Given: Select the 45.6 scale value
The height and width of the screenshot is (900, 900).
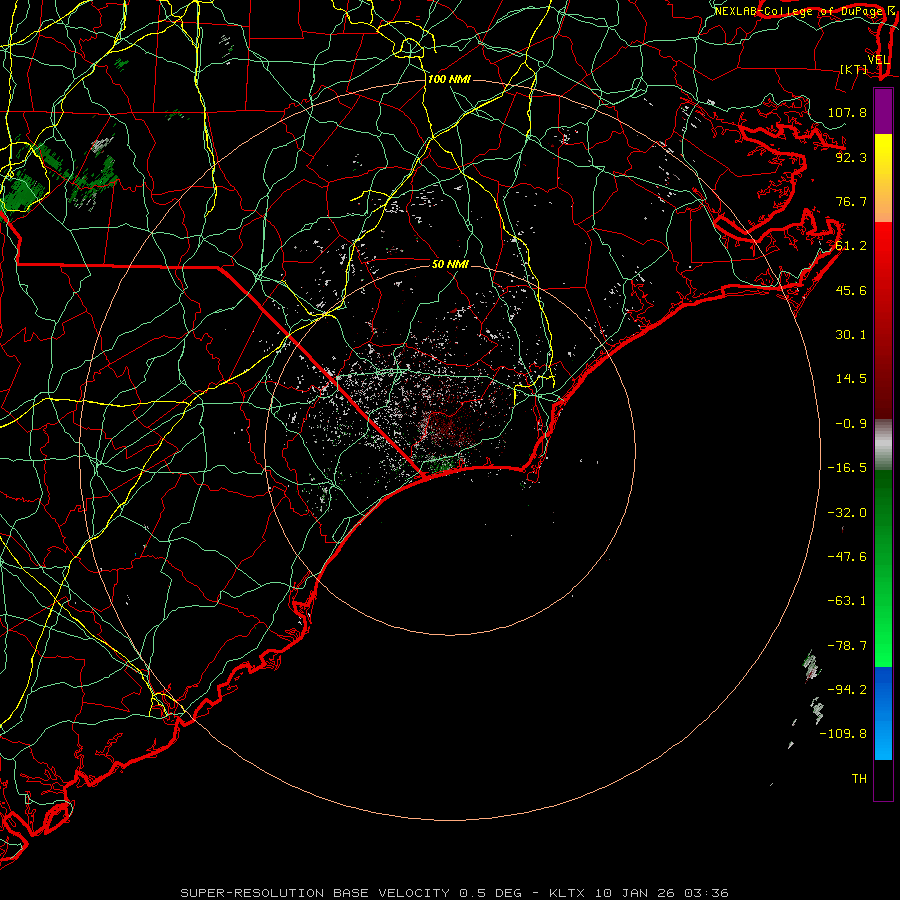Looking at the screenshot, I should pyautogui.click(x=851, y=290).
